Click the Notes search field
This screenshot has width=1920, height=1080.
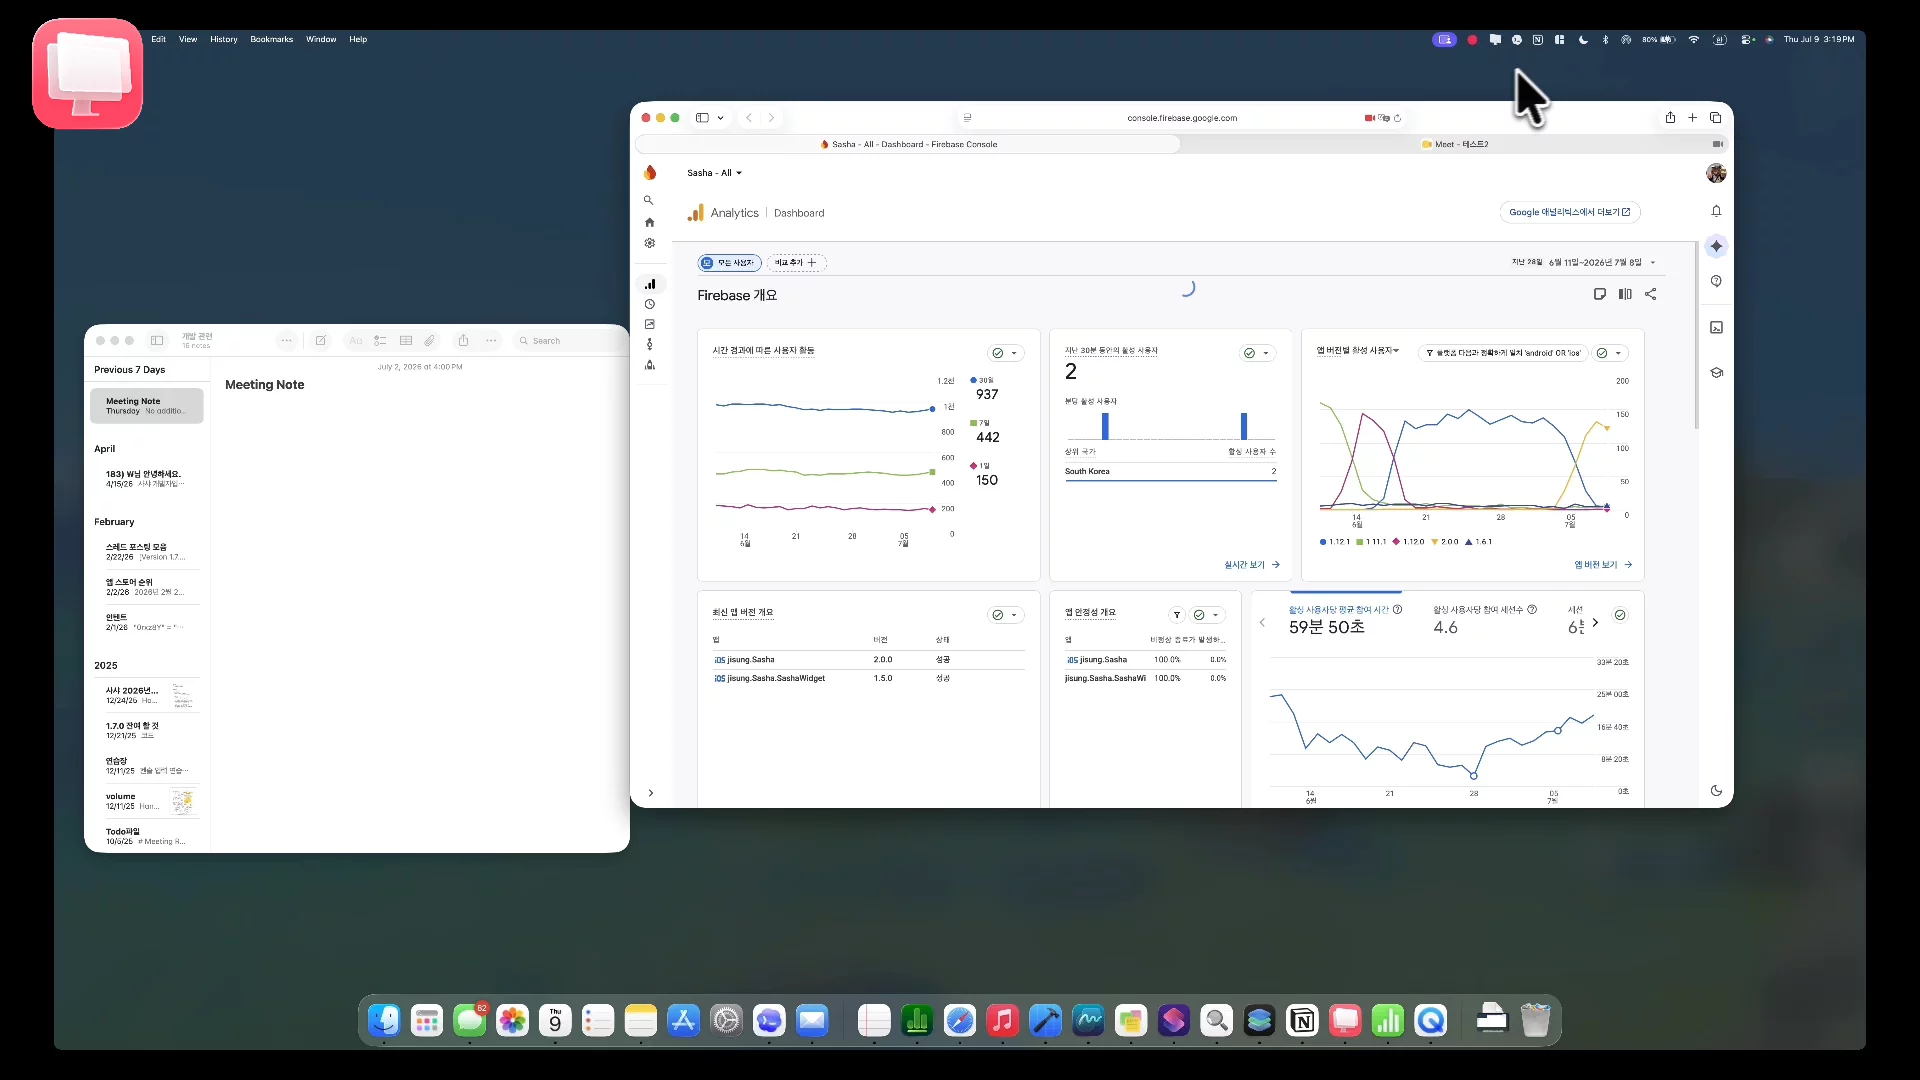point(570,341)
